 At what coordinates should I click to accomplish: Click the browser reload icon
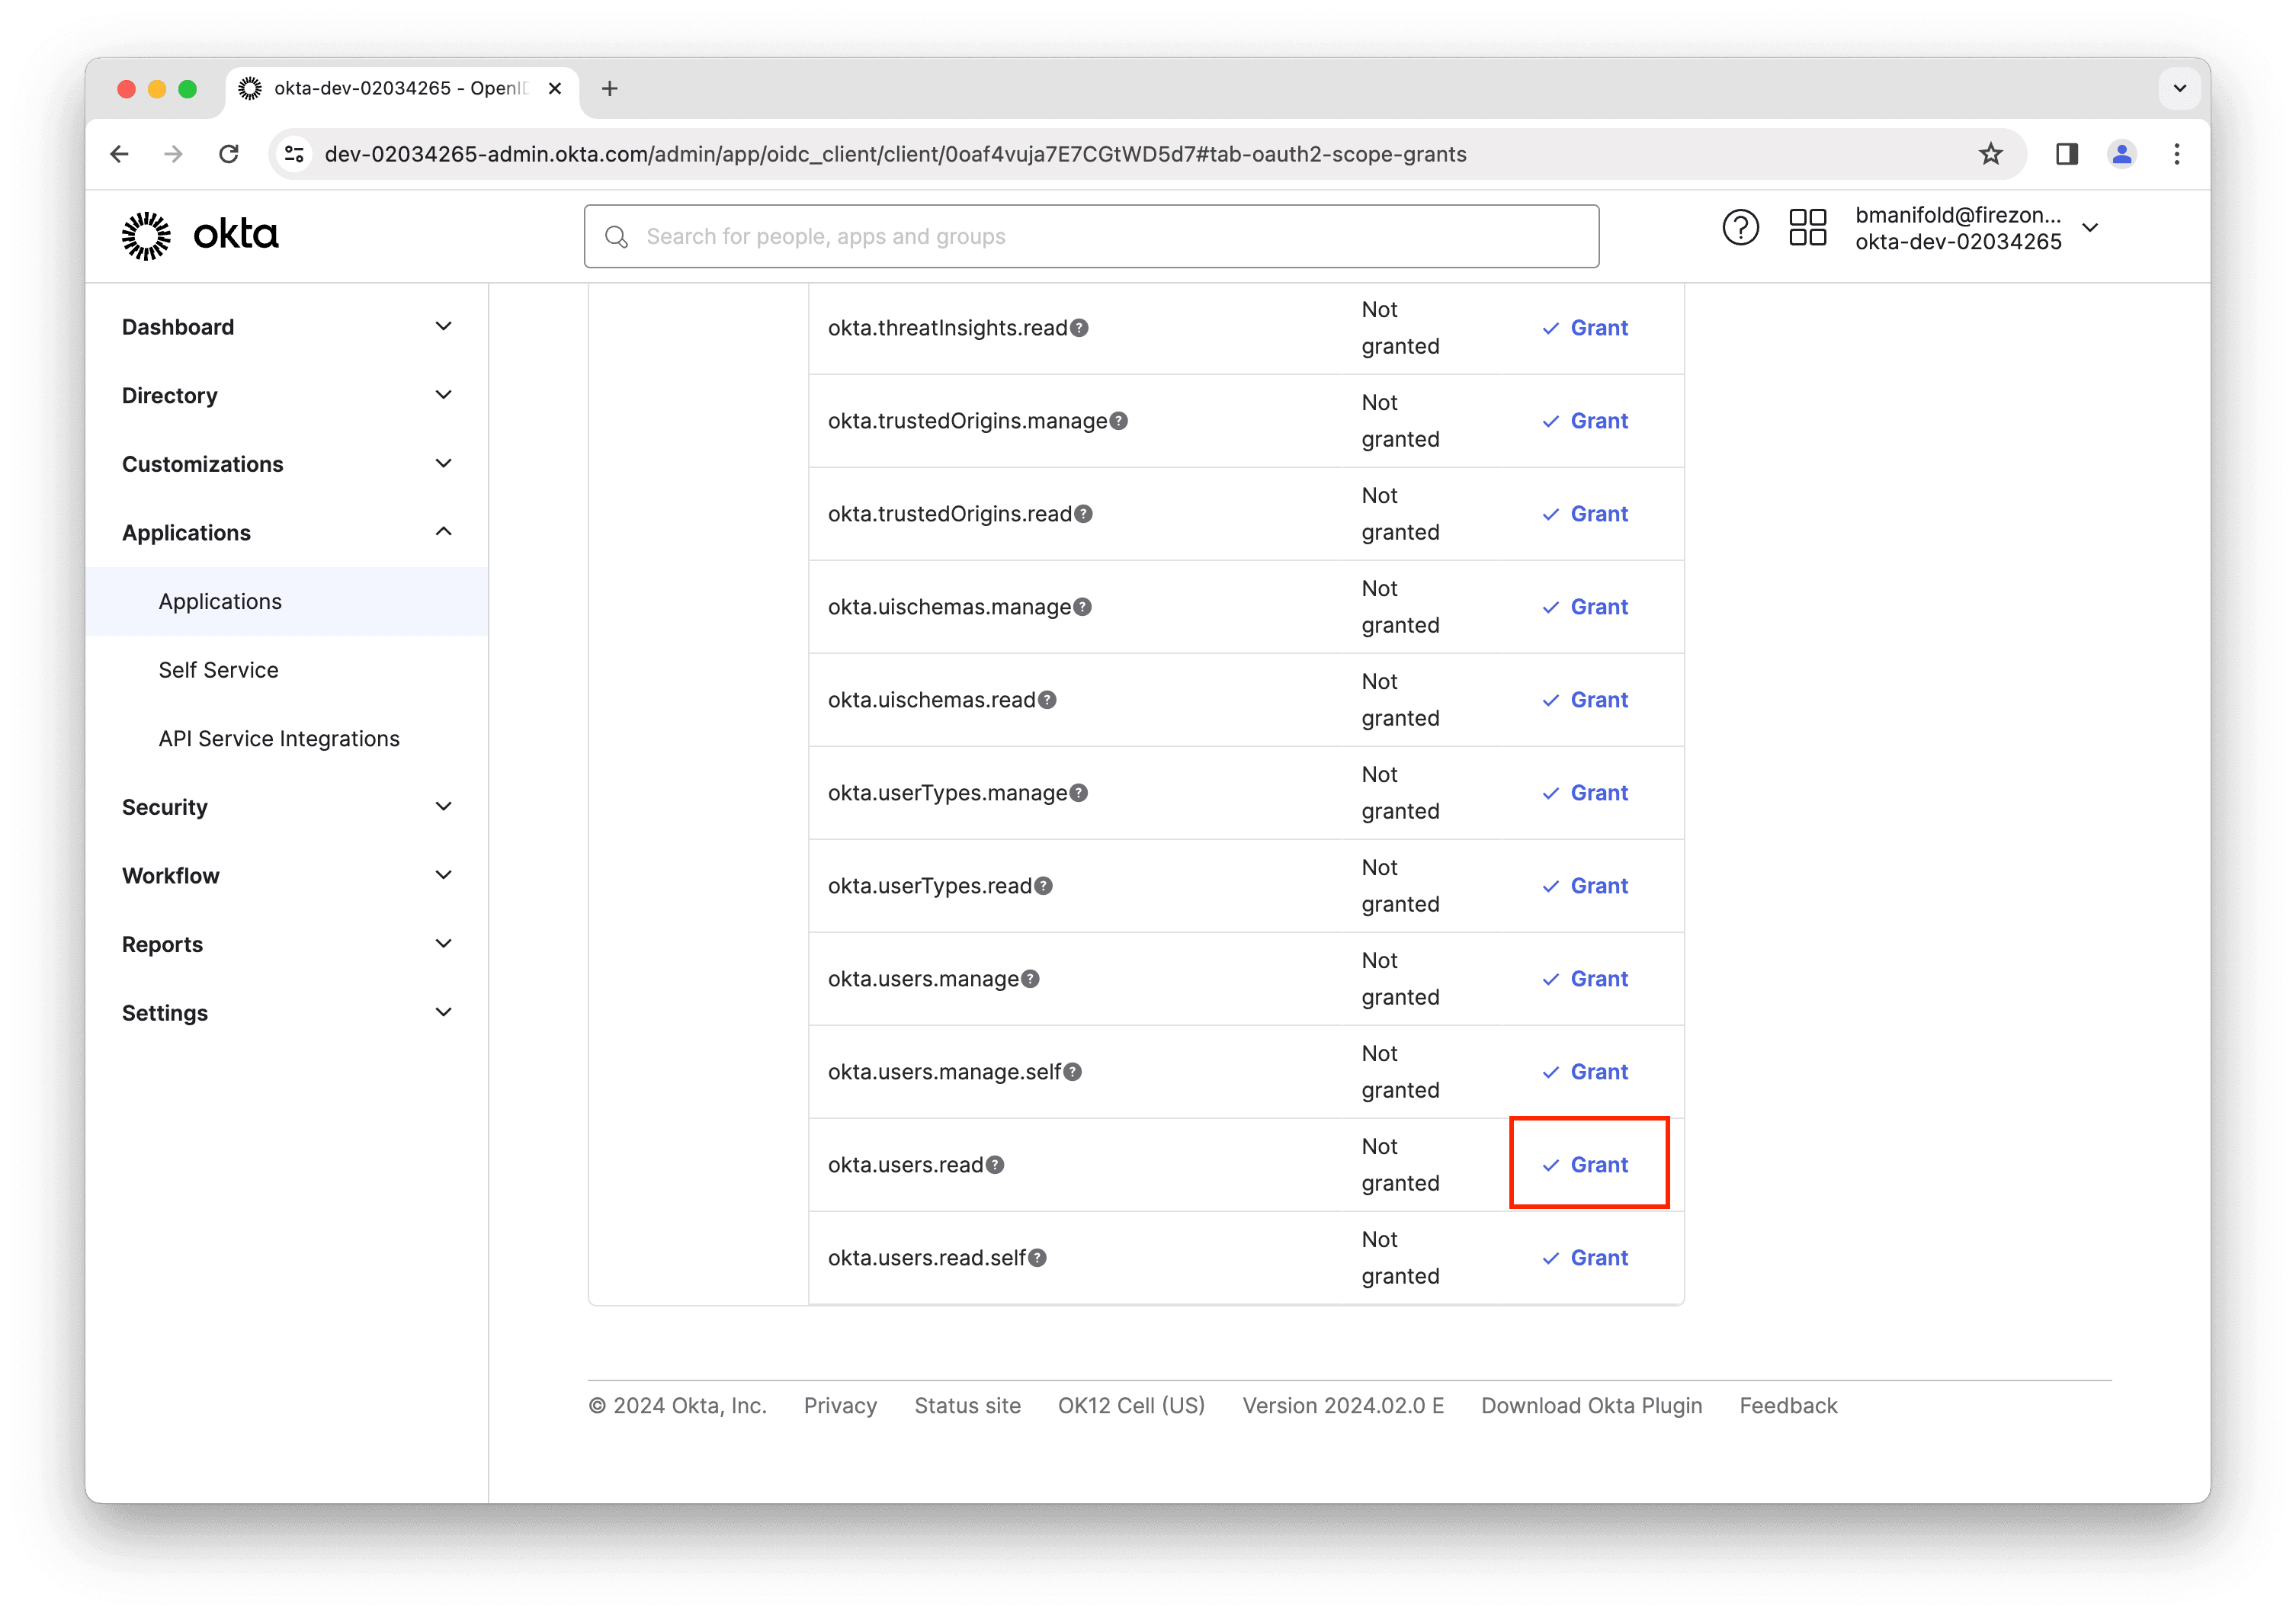click(x=228, y=154)
